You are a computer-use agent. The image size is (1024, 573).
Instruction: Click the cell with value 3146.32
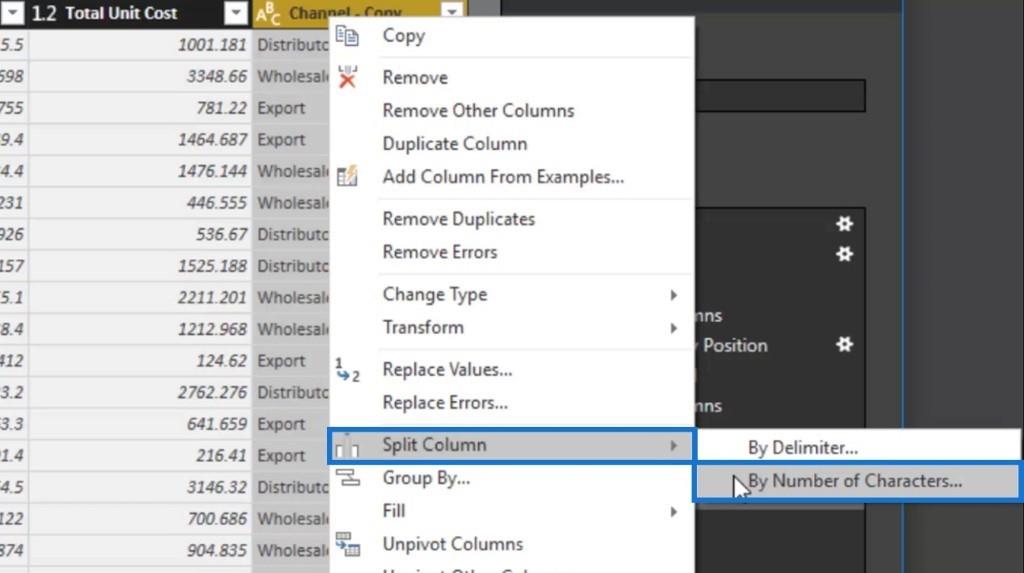[x=139, y=487]
